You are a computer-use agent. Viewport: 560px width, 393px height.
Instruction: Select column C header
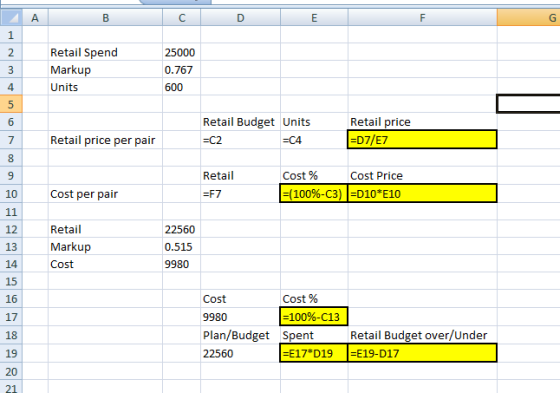point(182,18)
